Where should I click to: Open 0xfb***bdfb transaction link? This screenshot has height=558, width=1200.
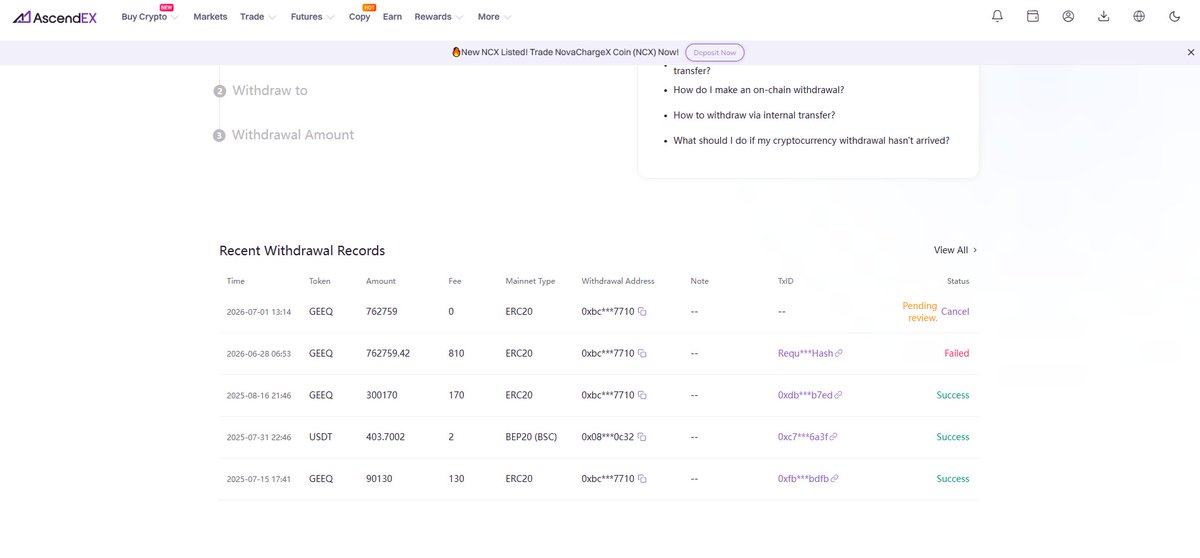pyautogui.click(x=803, y=480)
